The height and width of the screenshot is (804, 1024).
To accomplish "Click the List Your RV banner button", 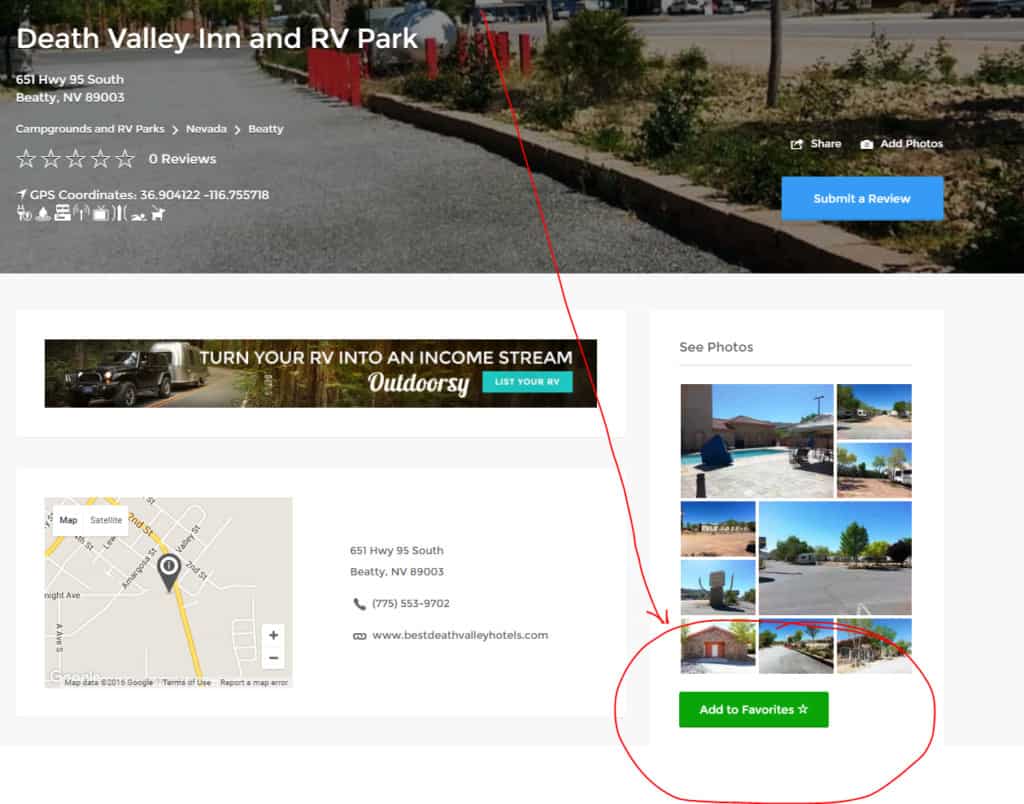I will click(x=527, y=381).
